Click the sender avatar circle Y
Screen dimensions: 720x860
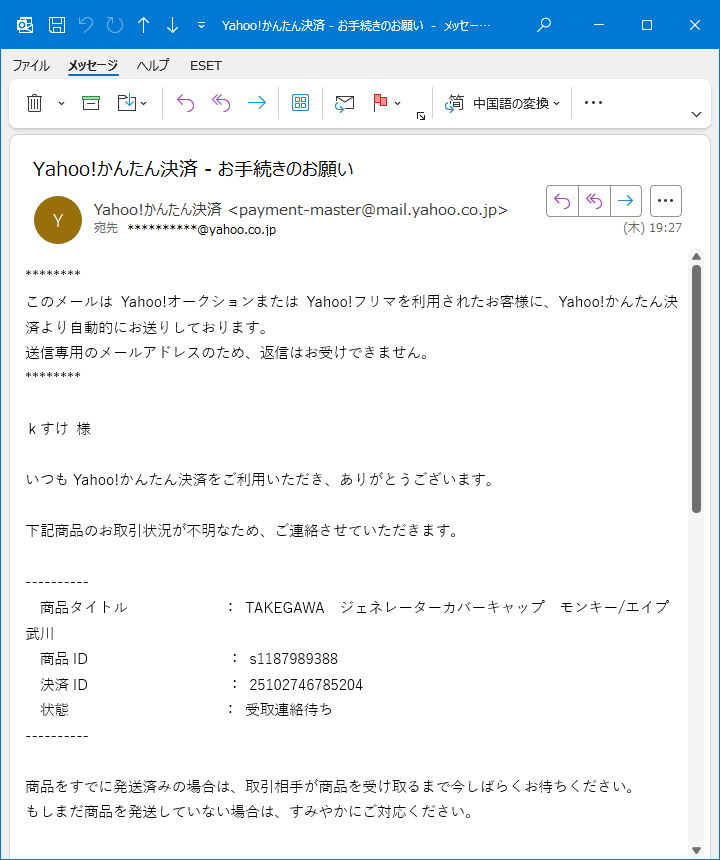(x=58, y=220)
